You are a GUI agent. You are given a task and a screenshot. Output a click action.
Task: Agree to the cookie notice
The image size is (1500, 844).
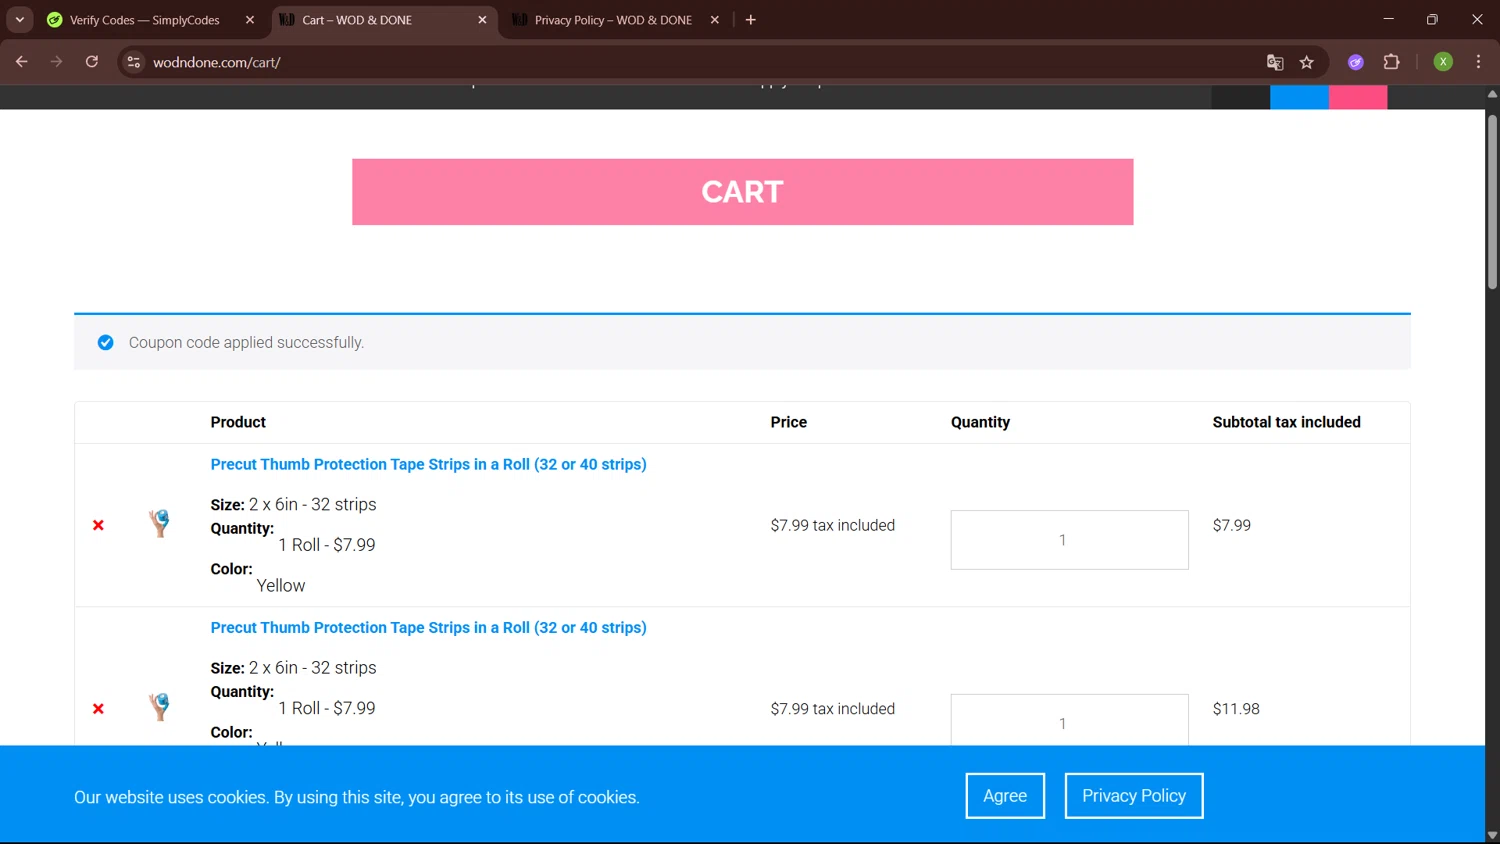[x=1005, y=796]
